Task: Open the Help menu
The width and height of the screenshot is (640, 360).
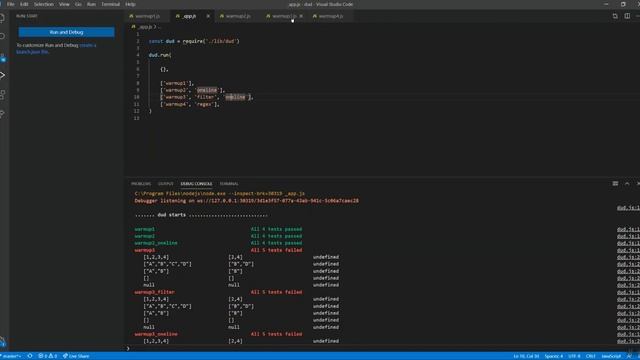Action: 130,4
